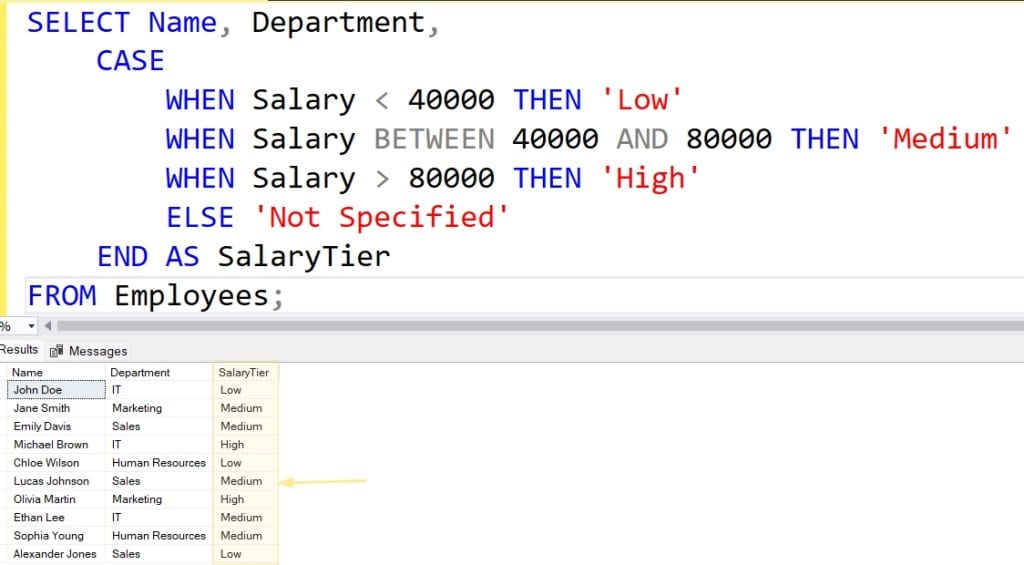Click the 'Medium' string literal in query
The width and height of the screenshot is (1024, 565).
(x=945, y=139)
